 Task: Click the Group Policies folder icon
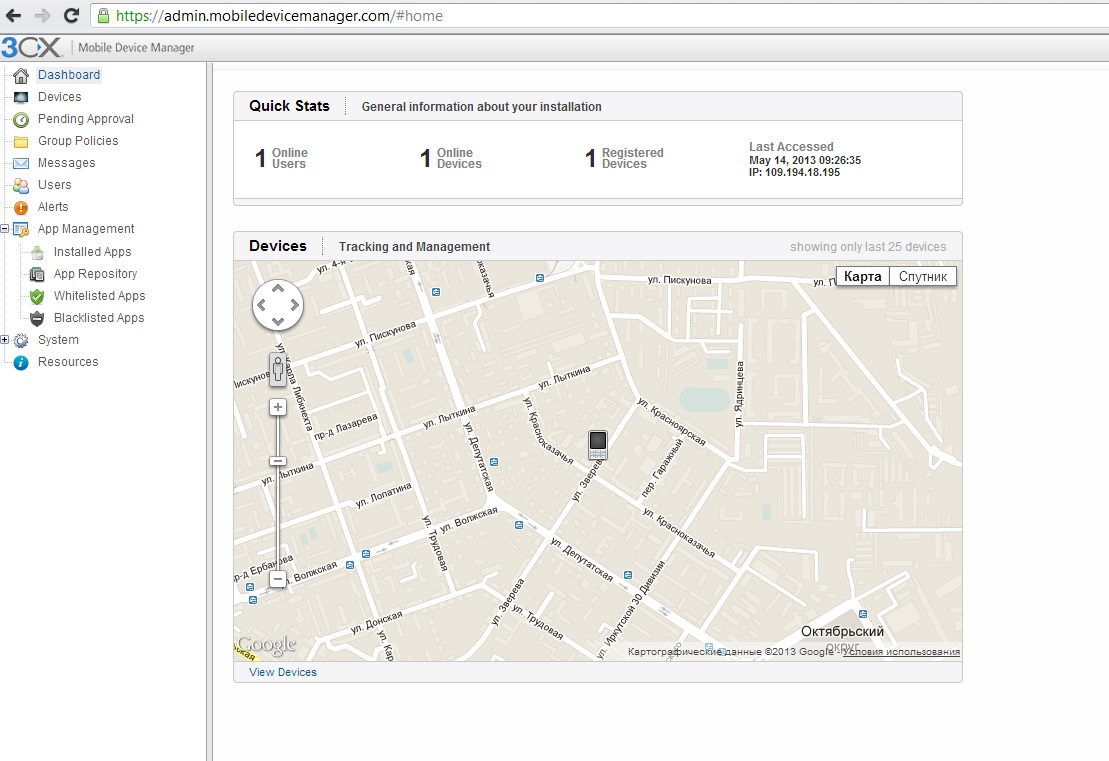coord(20,141)
